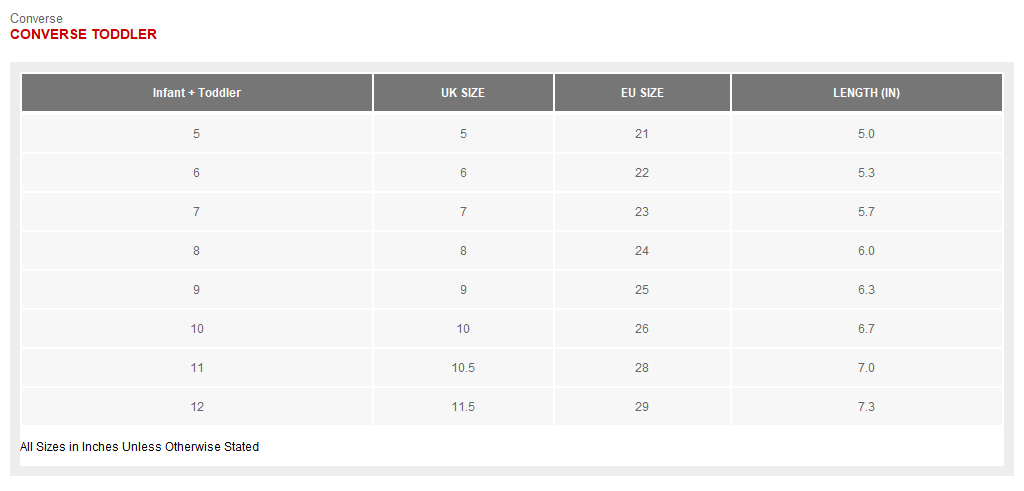Select the 5.0 length cell

pos(866,133)
